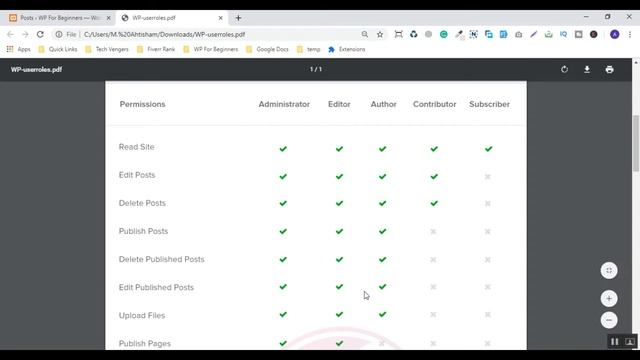This screenshot has height=360, width=640.
Task: Open the screen capture frame extension
Action: click(x=398, y=34)
